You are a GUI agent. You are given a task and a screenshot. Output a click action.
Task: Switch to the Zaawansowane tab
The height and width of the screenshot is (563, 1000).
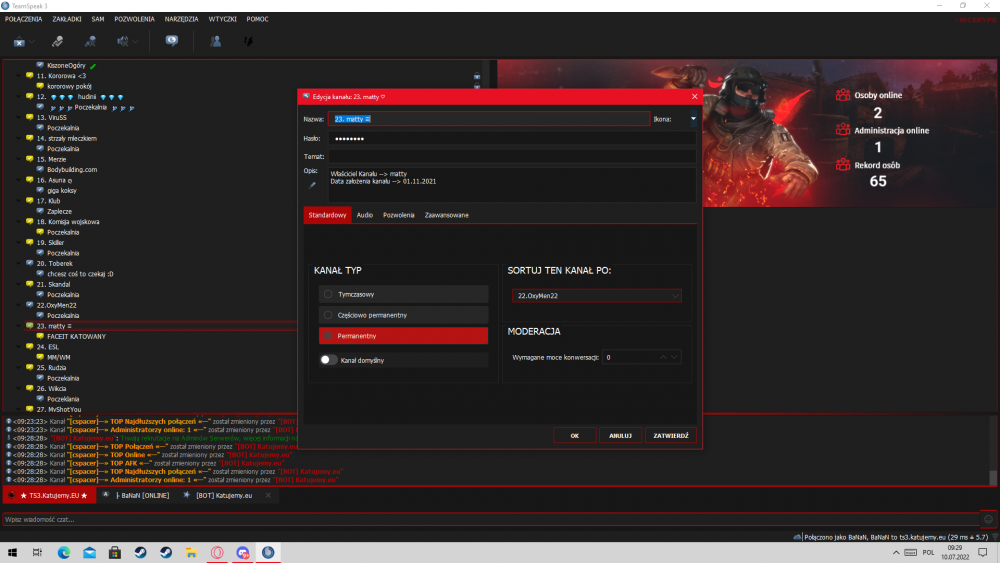[446, 215]
